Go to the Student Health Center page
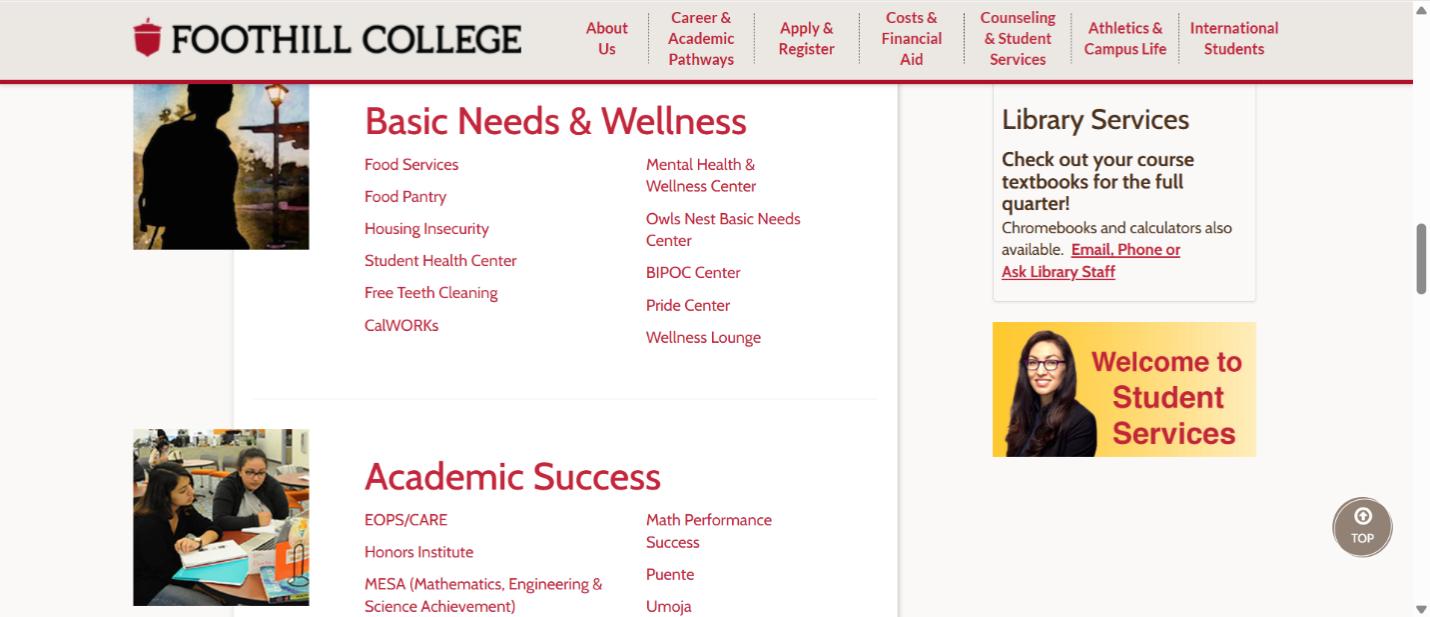 point(440,261)
